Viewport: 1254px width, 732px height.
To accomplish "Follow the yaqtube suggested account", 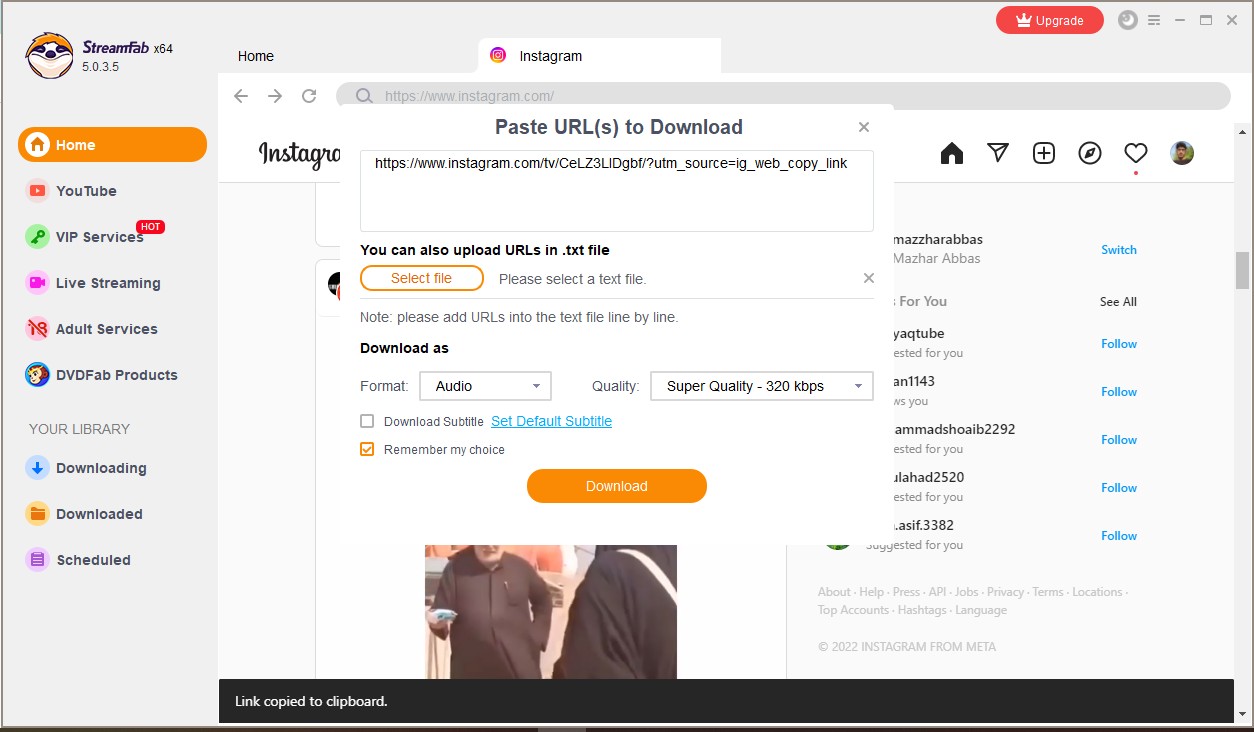I will coord(1119,344).
